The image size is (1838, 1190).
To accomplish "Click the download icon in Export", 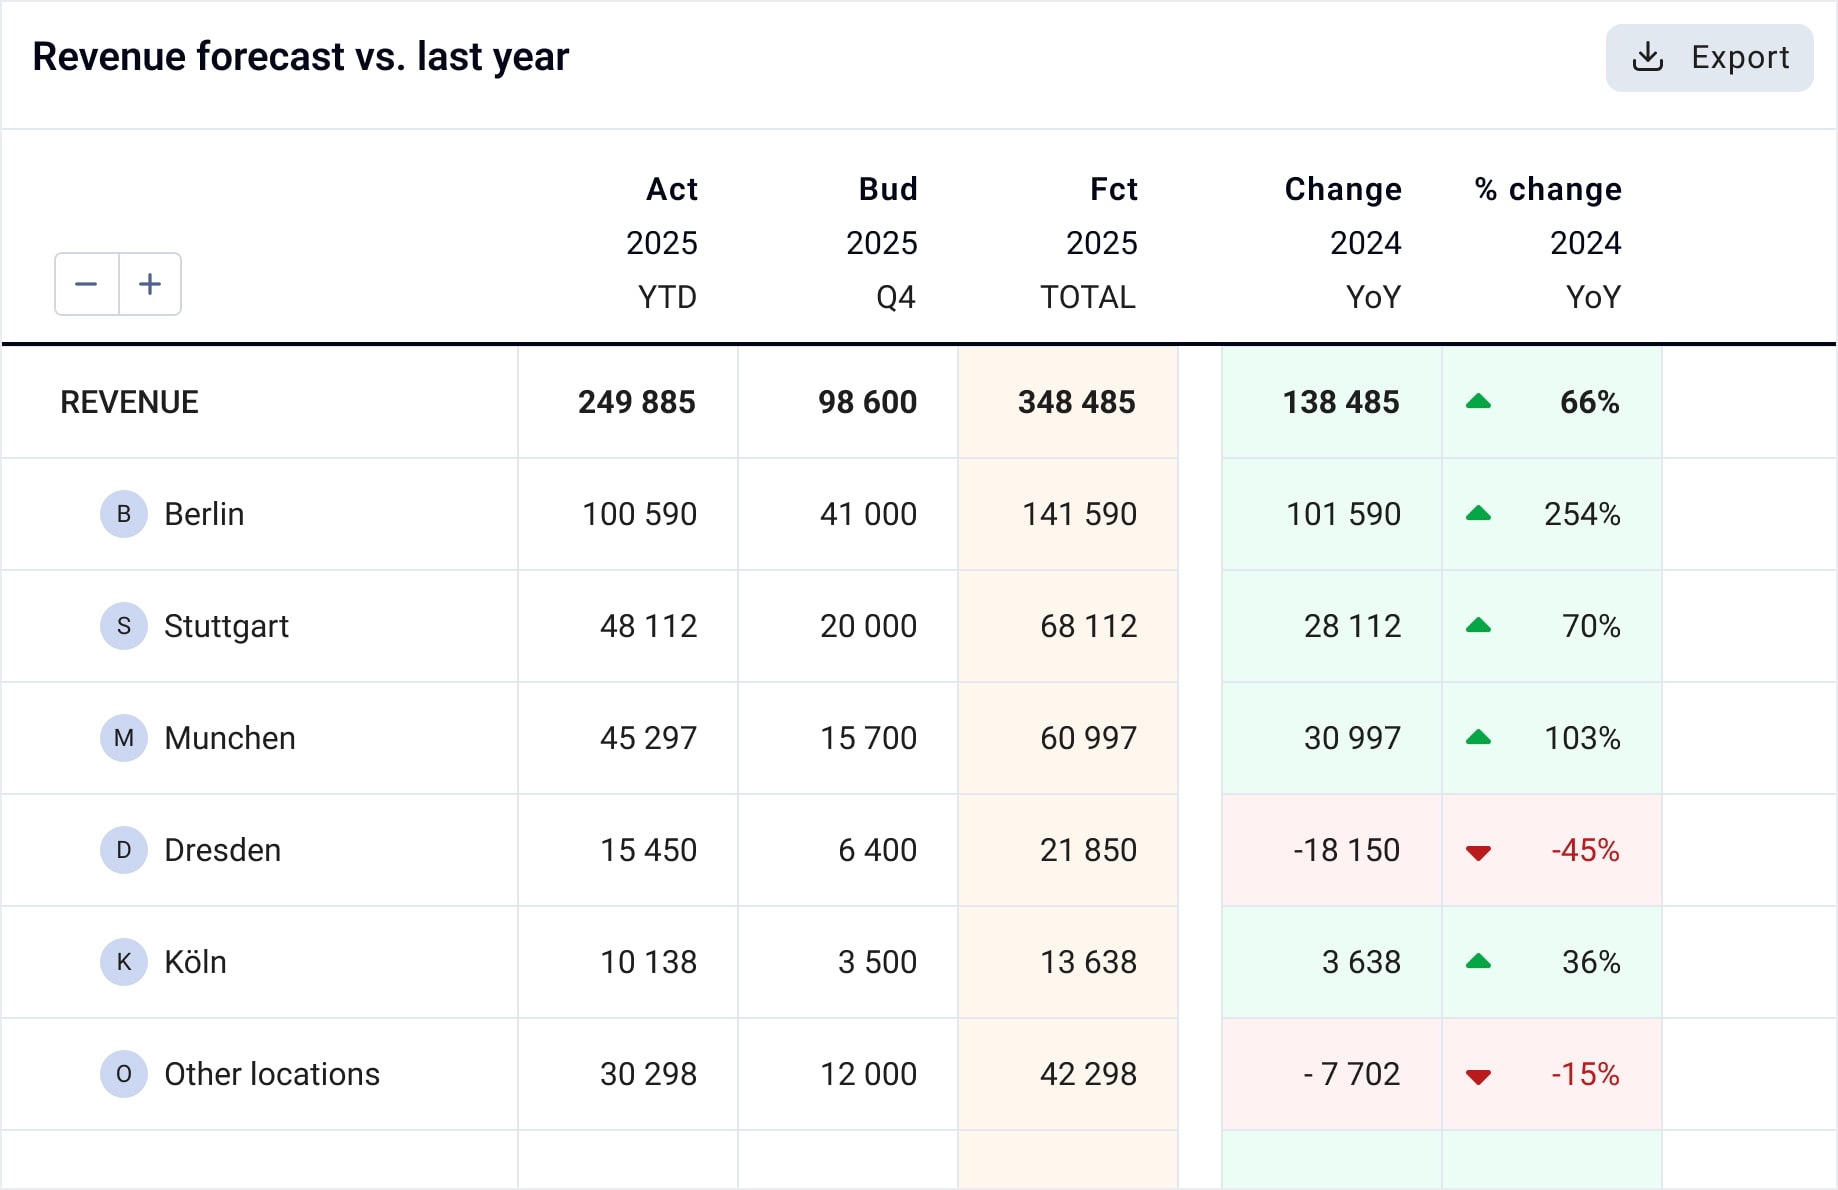I will (x=1648, y=58).
